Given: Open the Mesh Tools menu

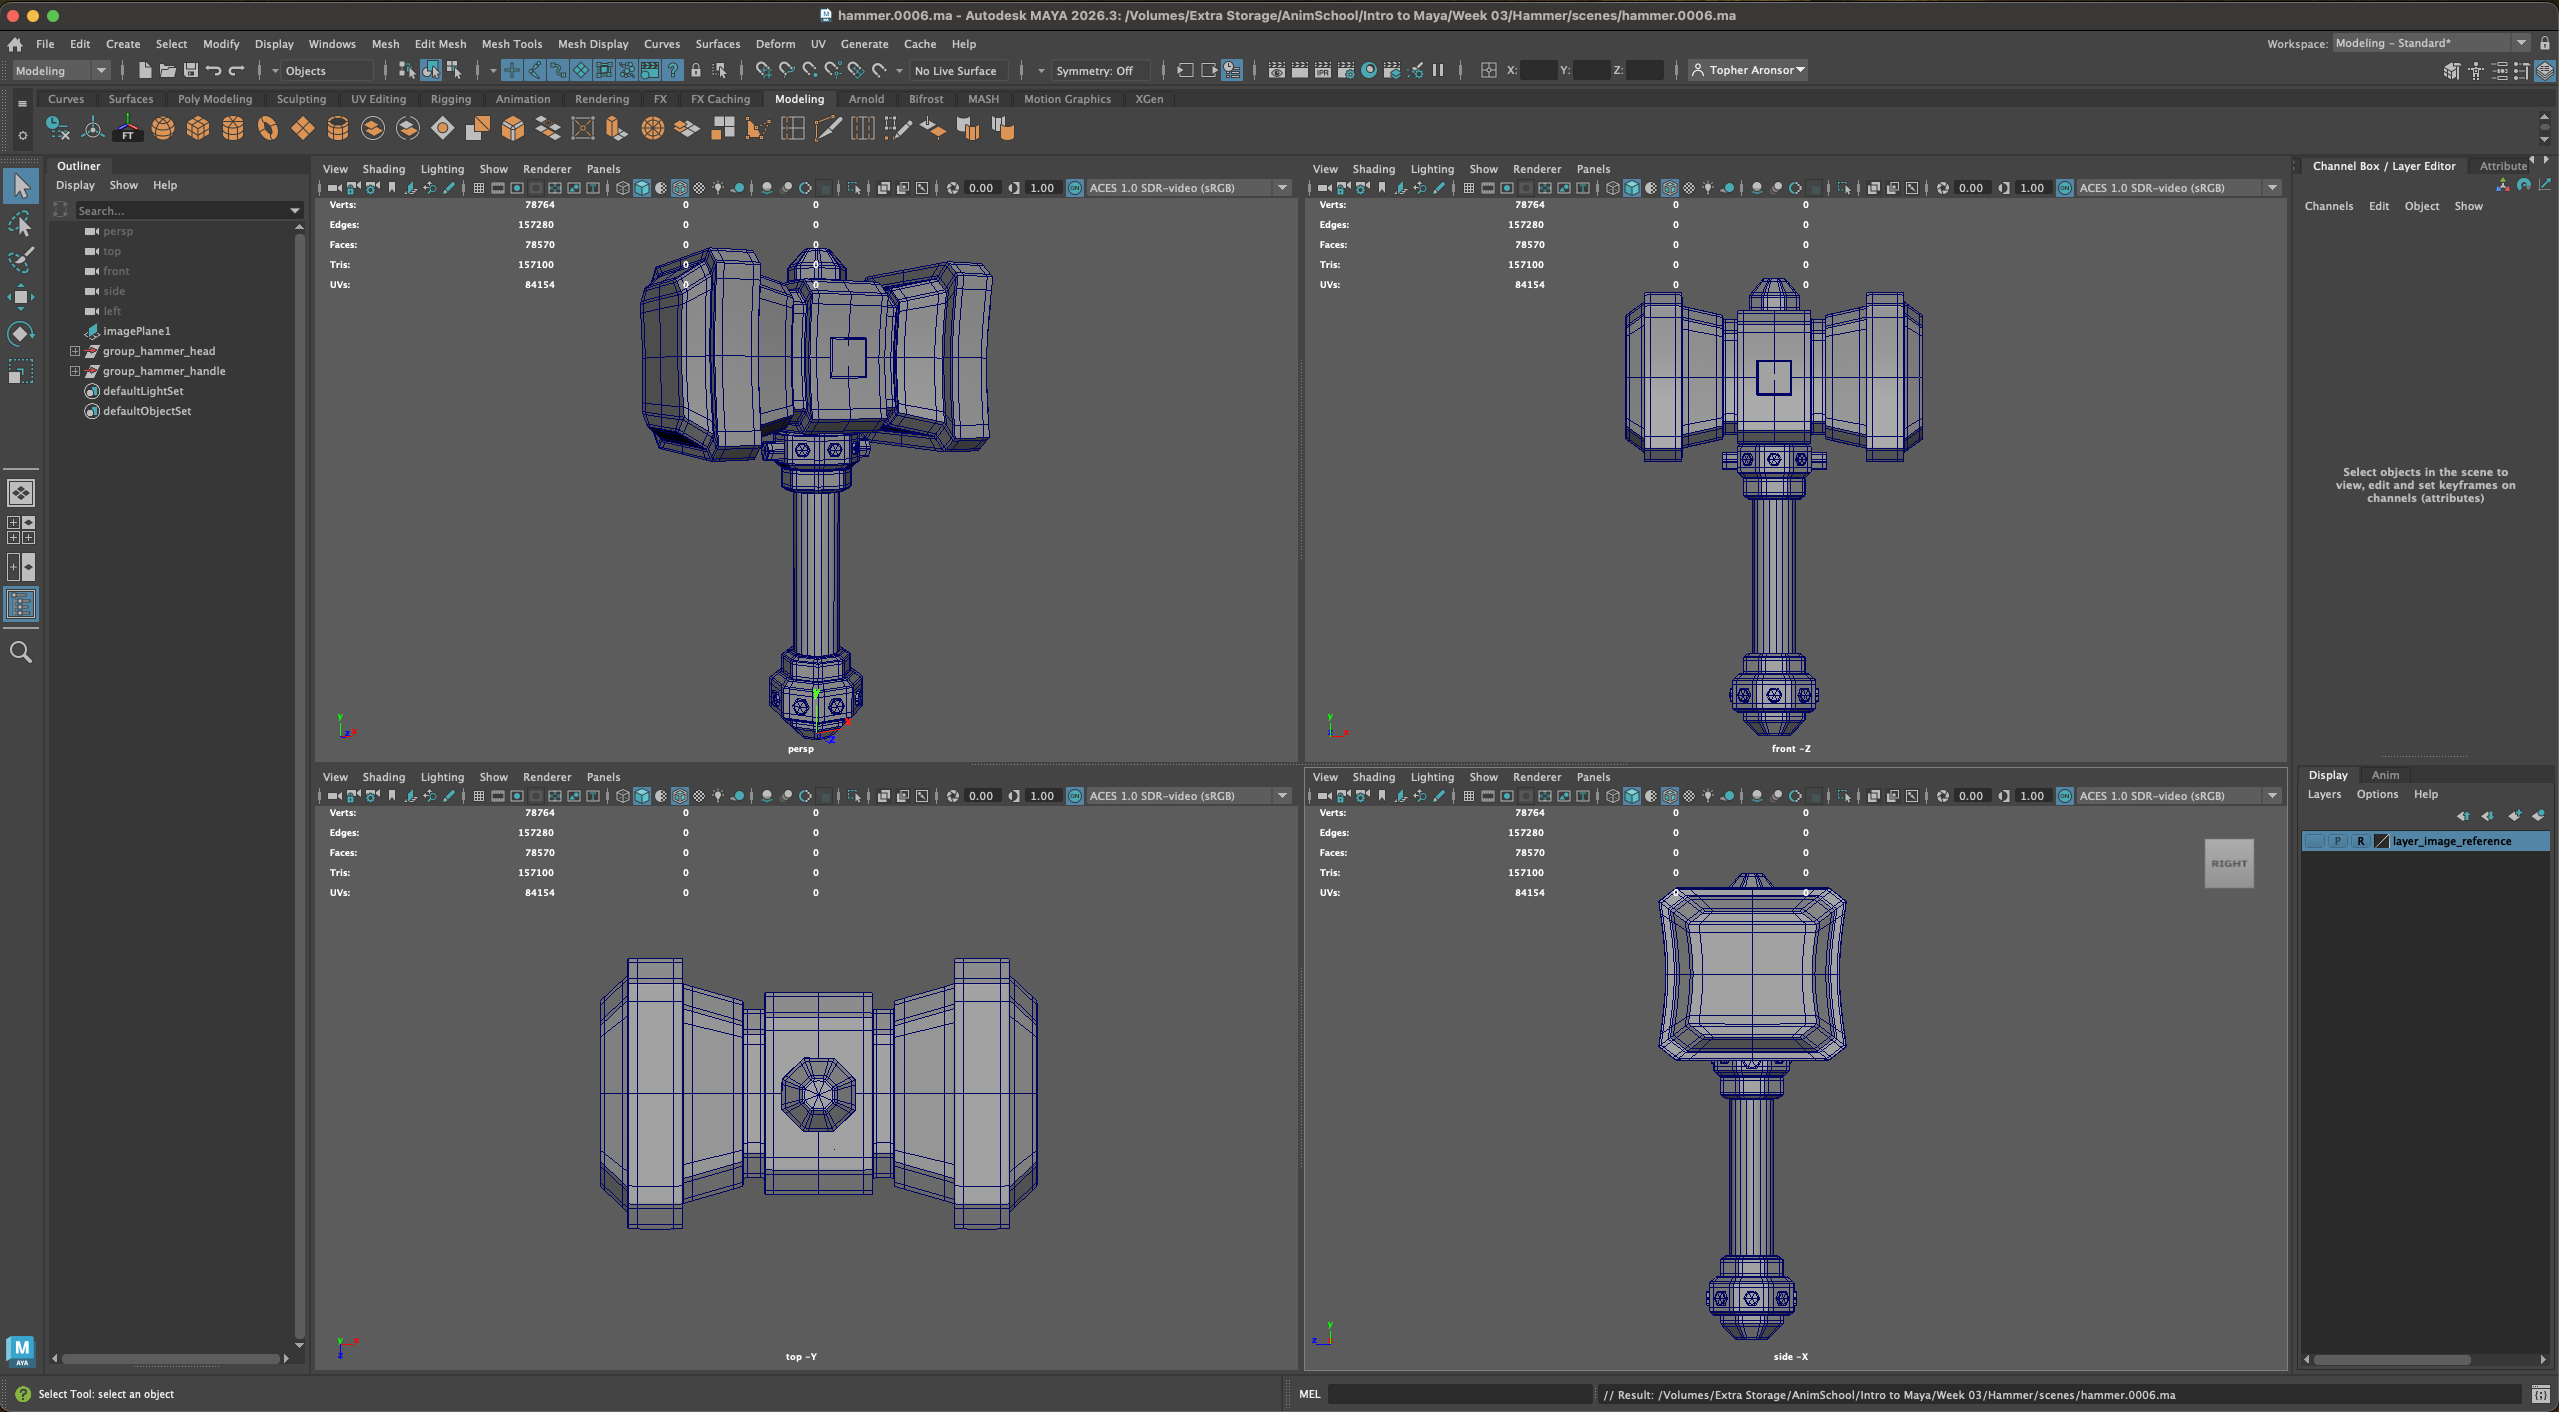Looking at the screenshot, I should tap(511, 44).
